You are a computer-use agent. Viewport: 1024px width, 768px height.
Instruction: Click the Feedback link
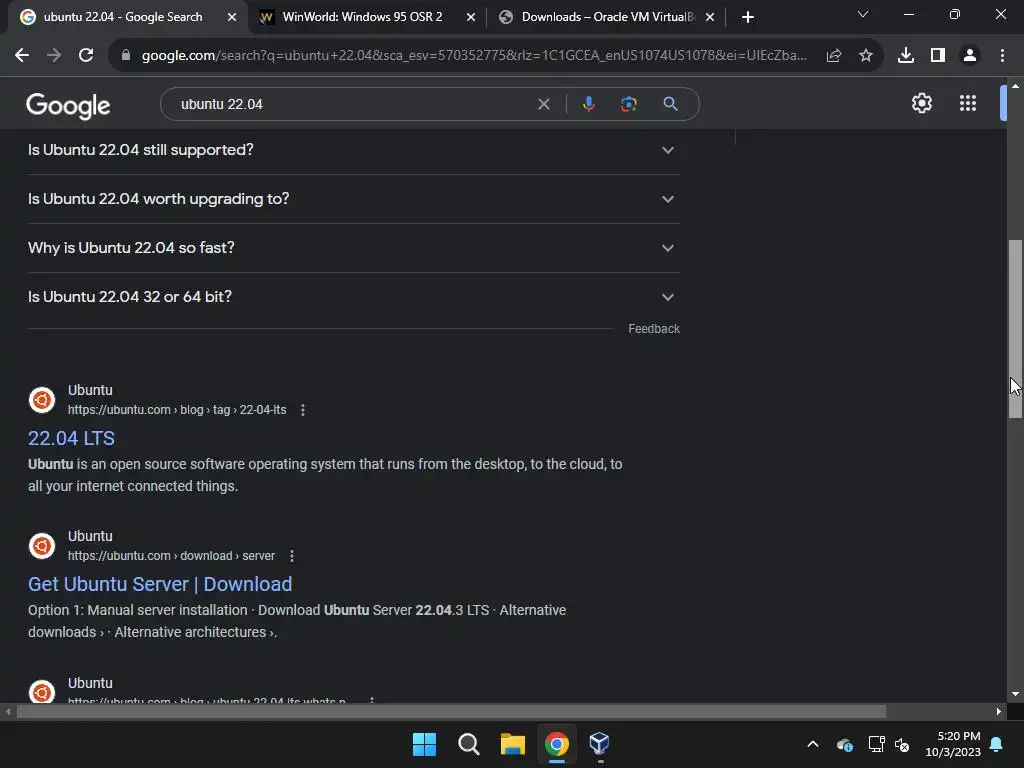(x=654, y=329)
